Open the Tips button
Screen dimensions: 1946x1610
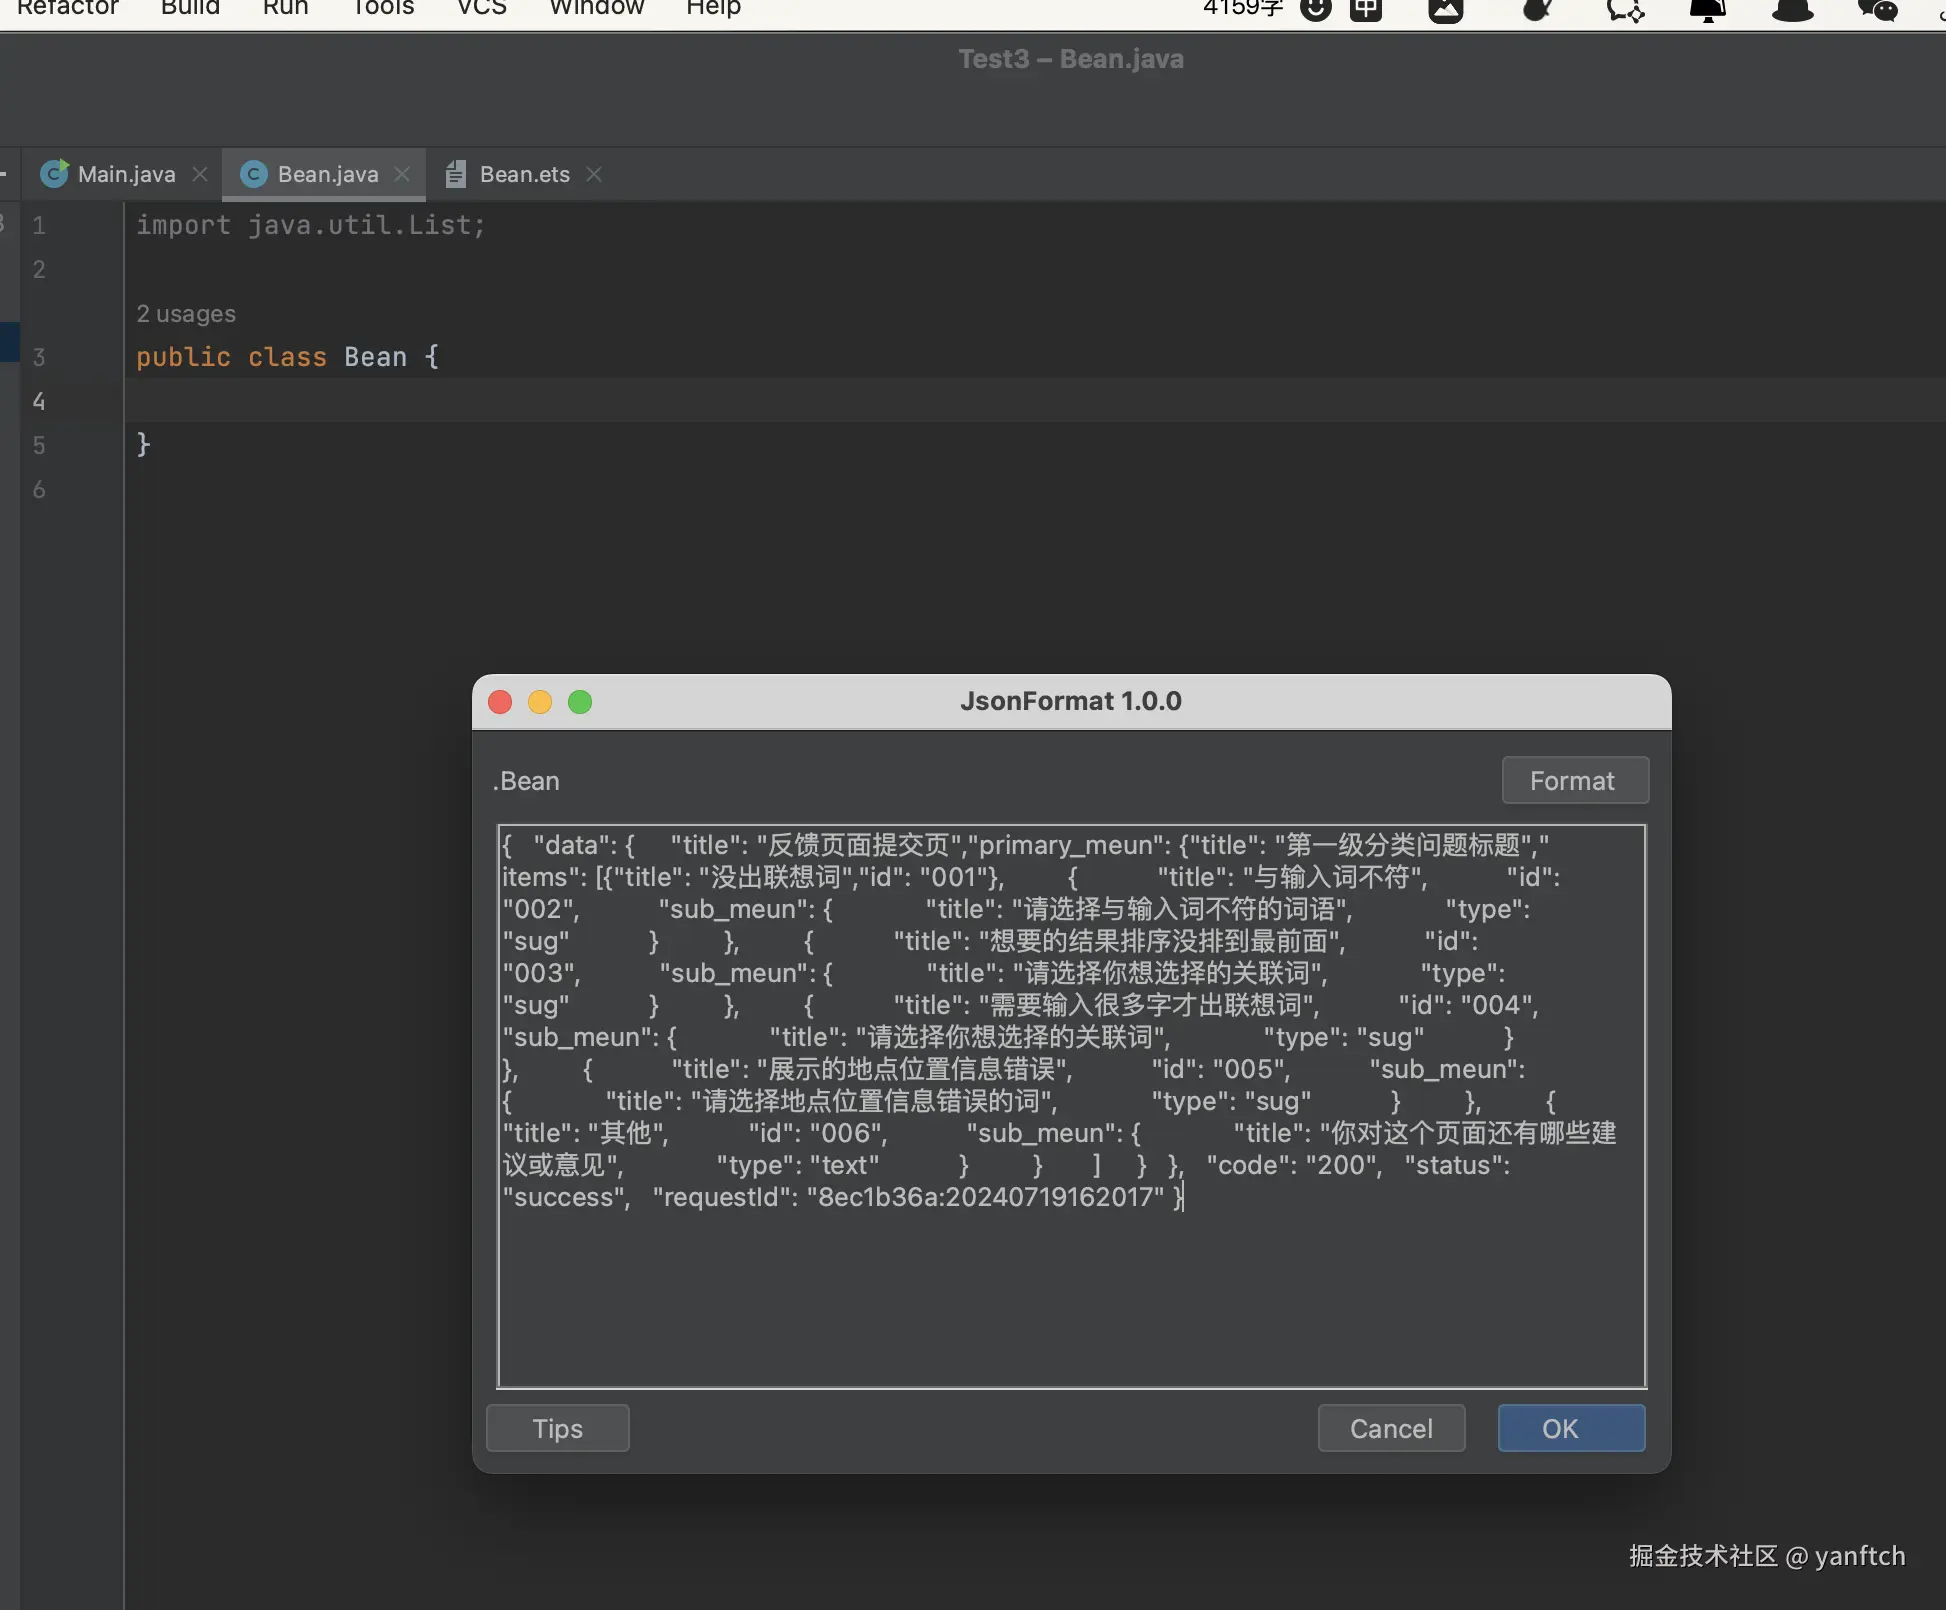click(557, 1428)
